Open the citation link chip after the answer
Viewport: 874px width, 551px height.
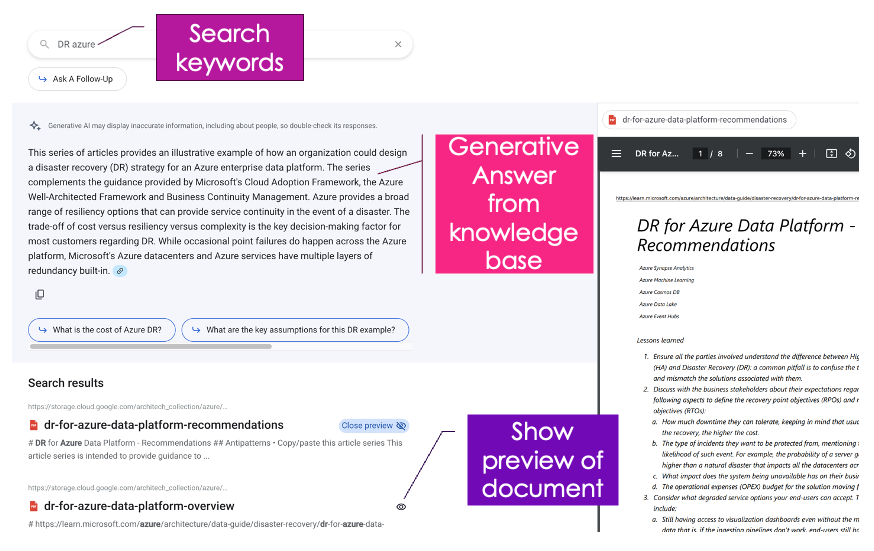click(x=120, y=271)
